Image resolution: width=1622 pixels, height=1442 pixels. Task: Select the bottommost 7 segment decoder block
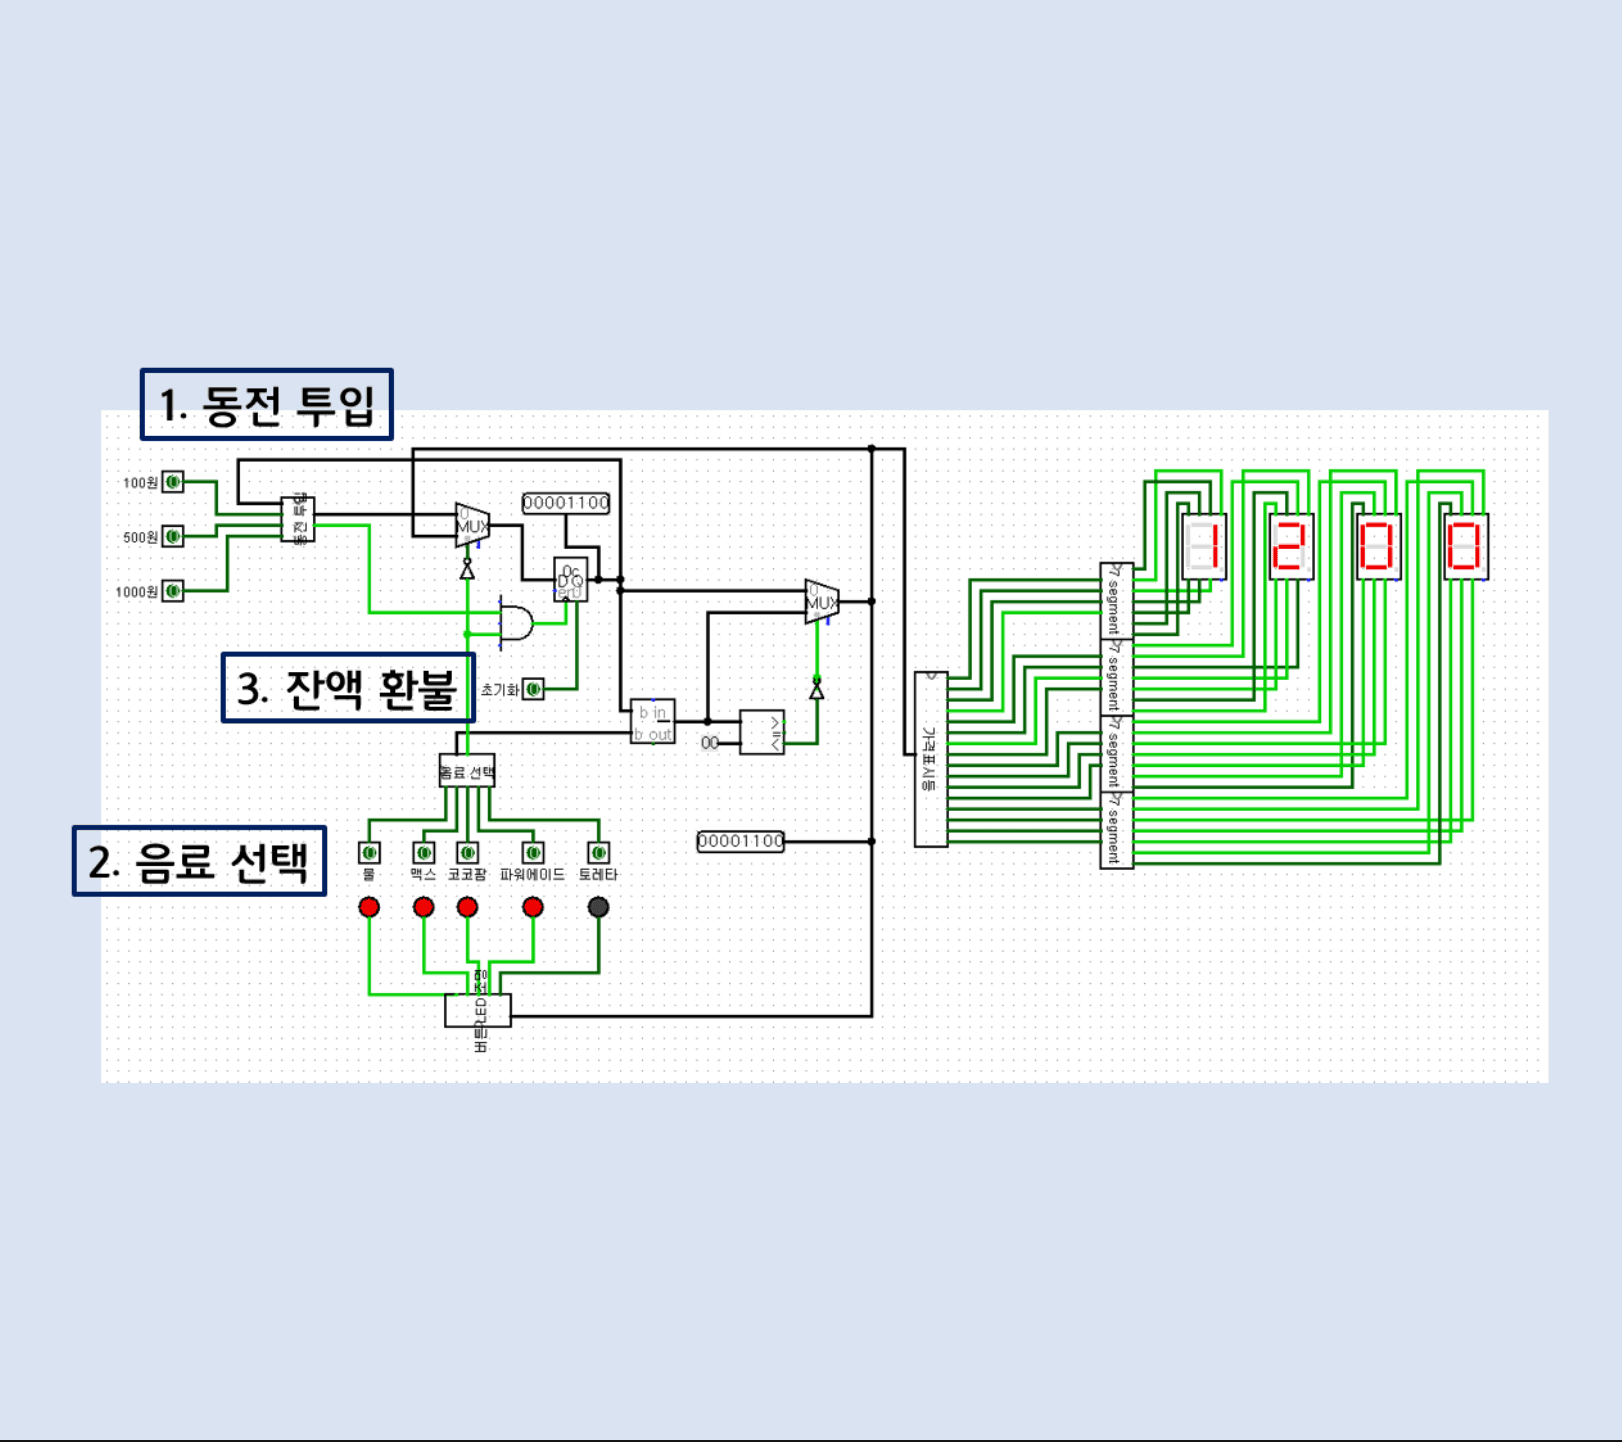tap(1117, 830)
